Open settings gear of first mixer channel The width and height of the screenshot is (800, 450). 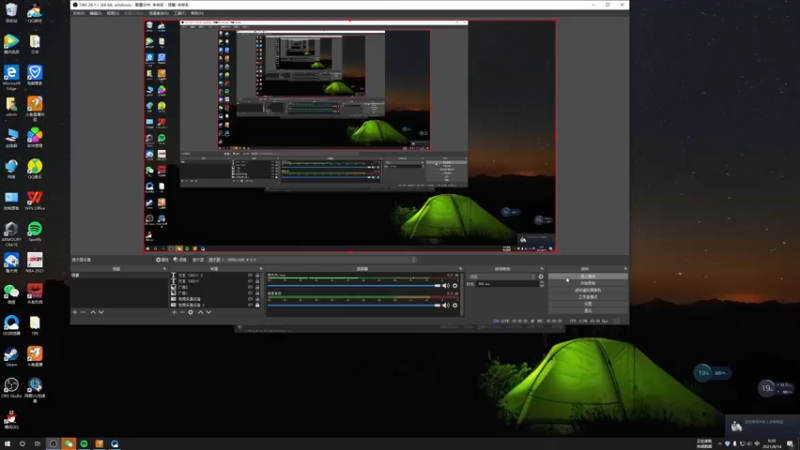[455, 286]
